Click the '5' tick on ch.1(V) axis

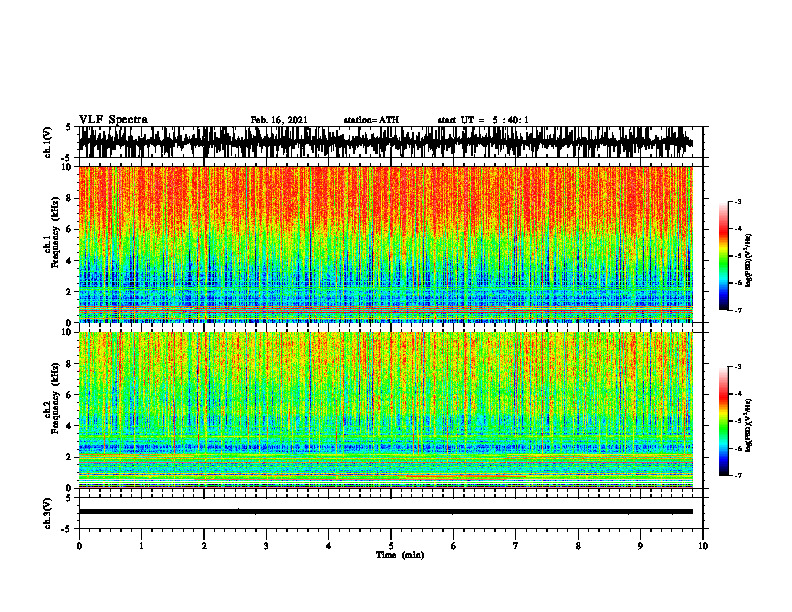[68, 127]
